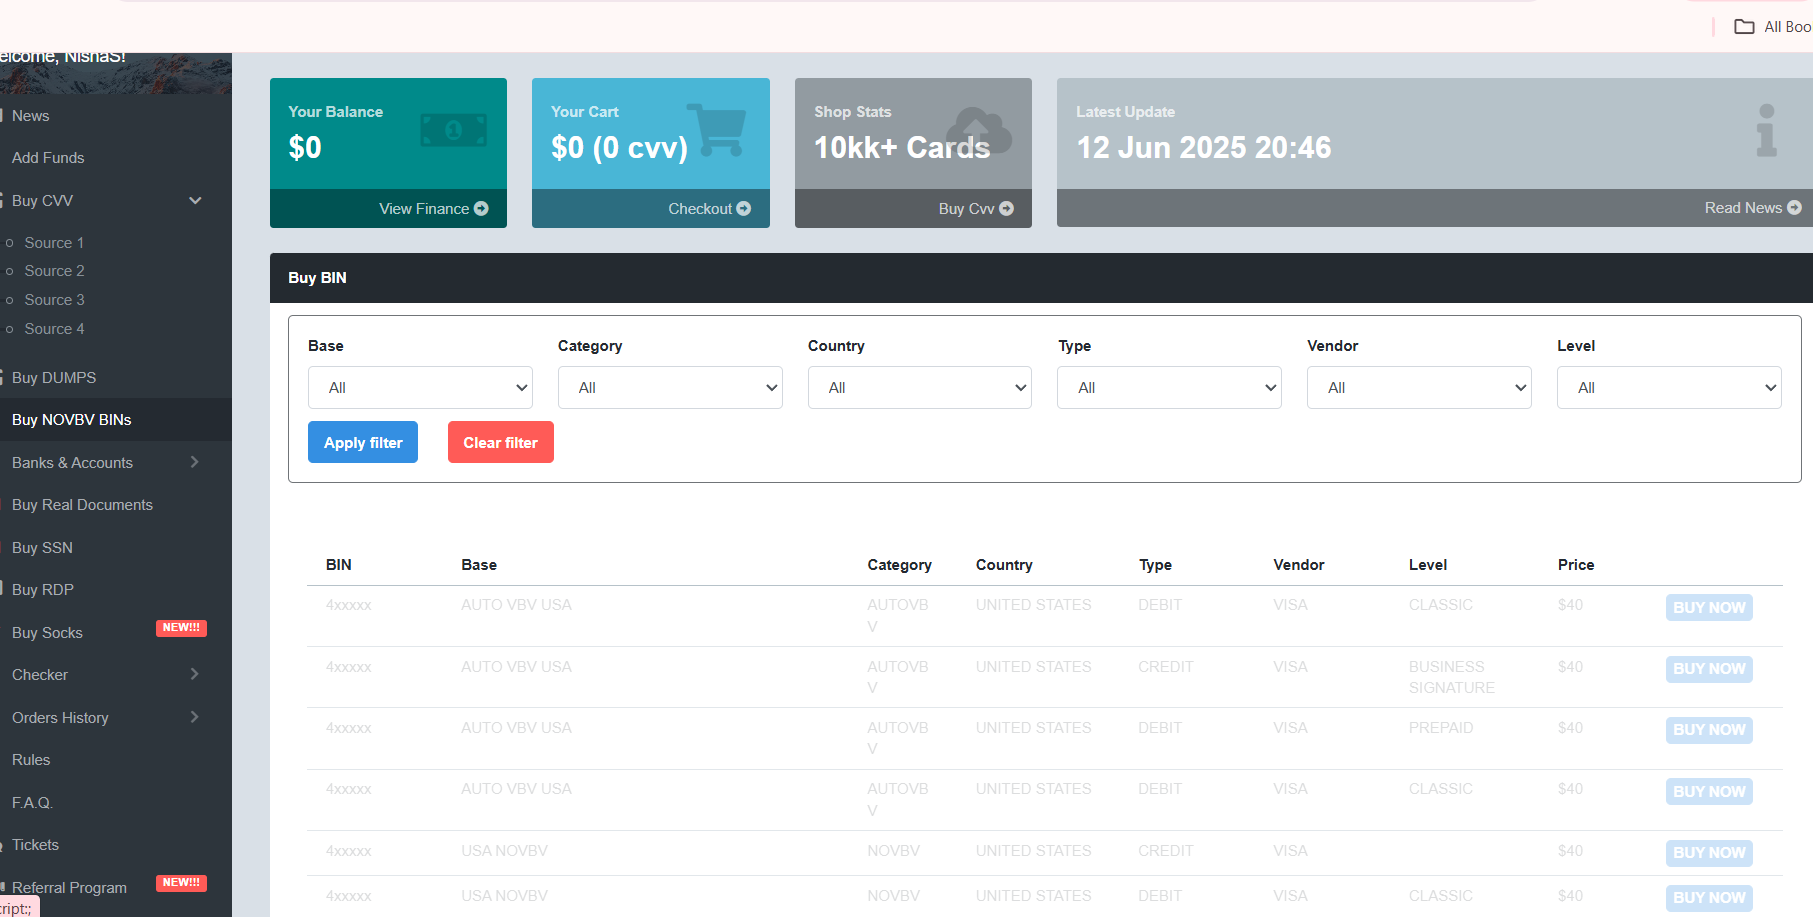
Task: Open the Base filter dropdown
Action: [420, 387]
